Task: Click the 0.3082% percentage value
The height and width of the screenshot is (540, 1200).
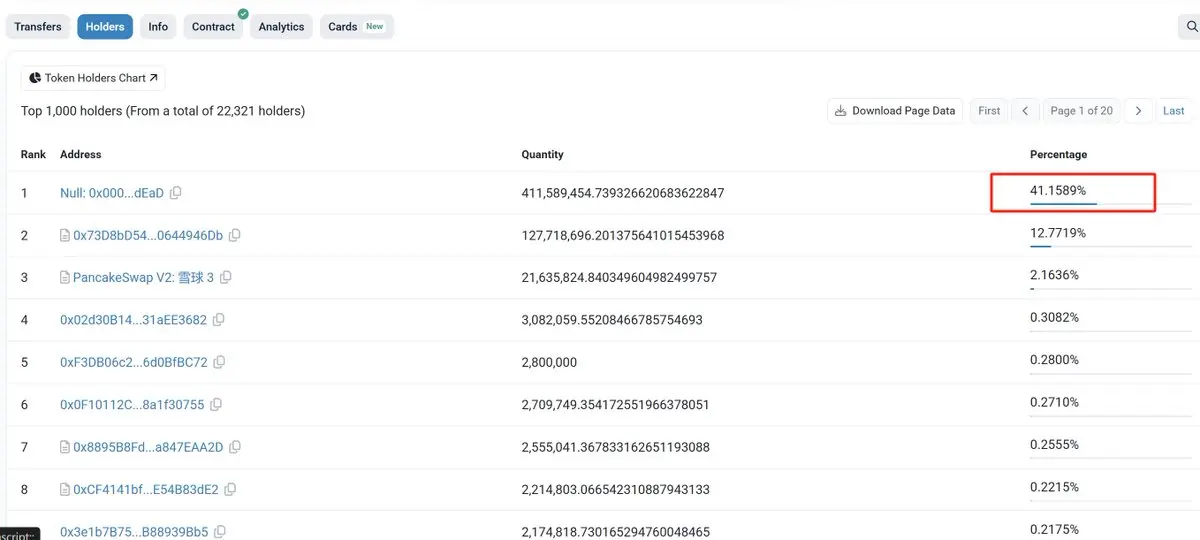Action: point(1054,317)
